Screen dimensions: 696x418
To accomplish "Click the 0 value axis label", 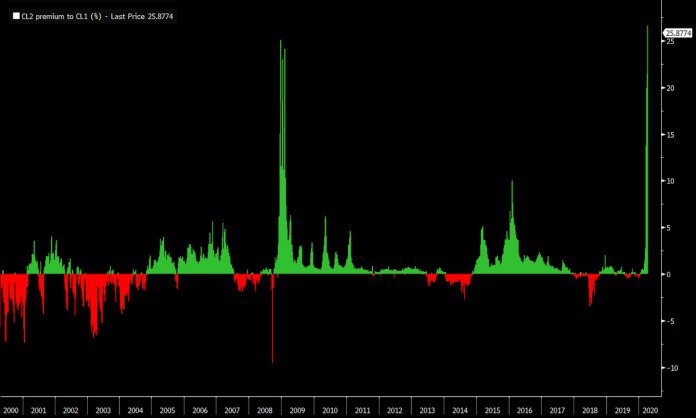I will [669, 274].
